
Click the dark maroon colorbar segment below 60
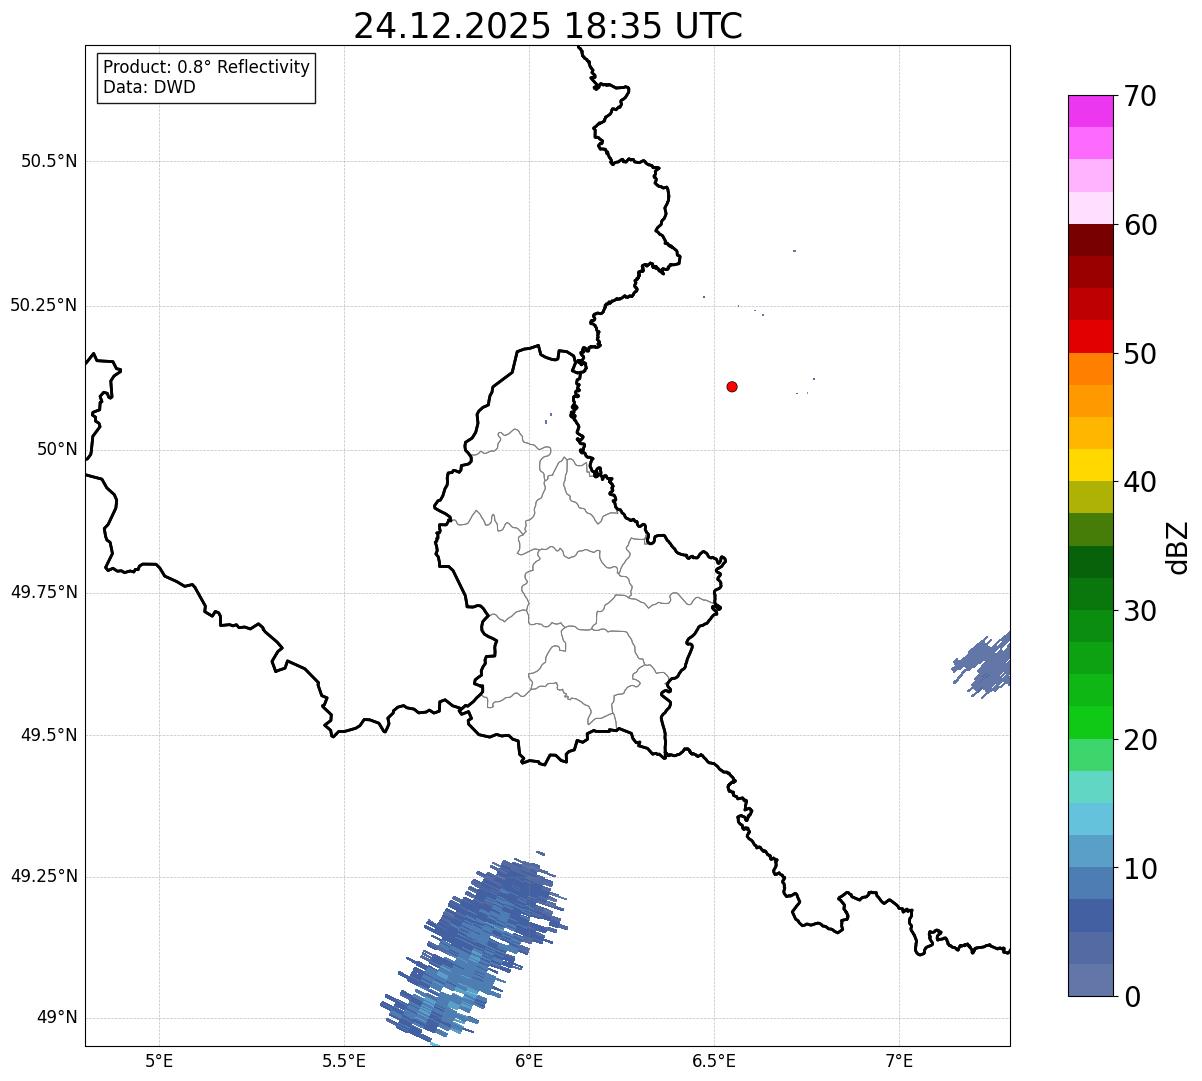tap(1090, 240)
